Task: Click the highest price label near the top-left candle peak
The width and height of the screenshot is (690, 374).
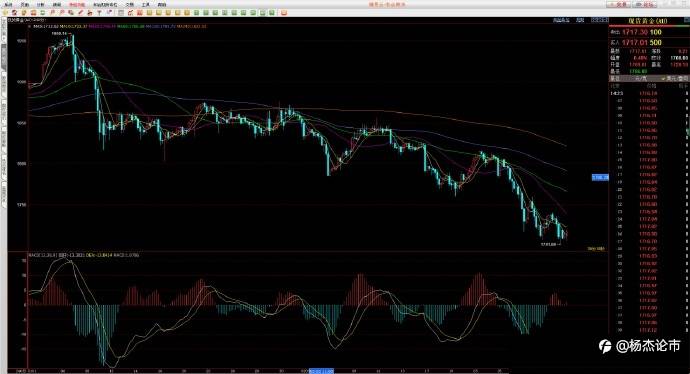Action: pyautogui.click(x=59, y=33)
